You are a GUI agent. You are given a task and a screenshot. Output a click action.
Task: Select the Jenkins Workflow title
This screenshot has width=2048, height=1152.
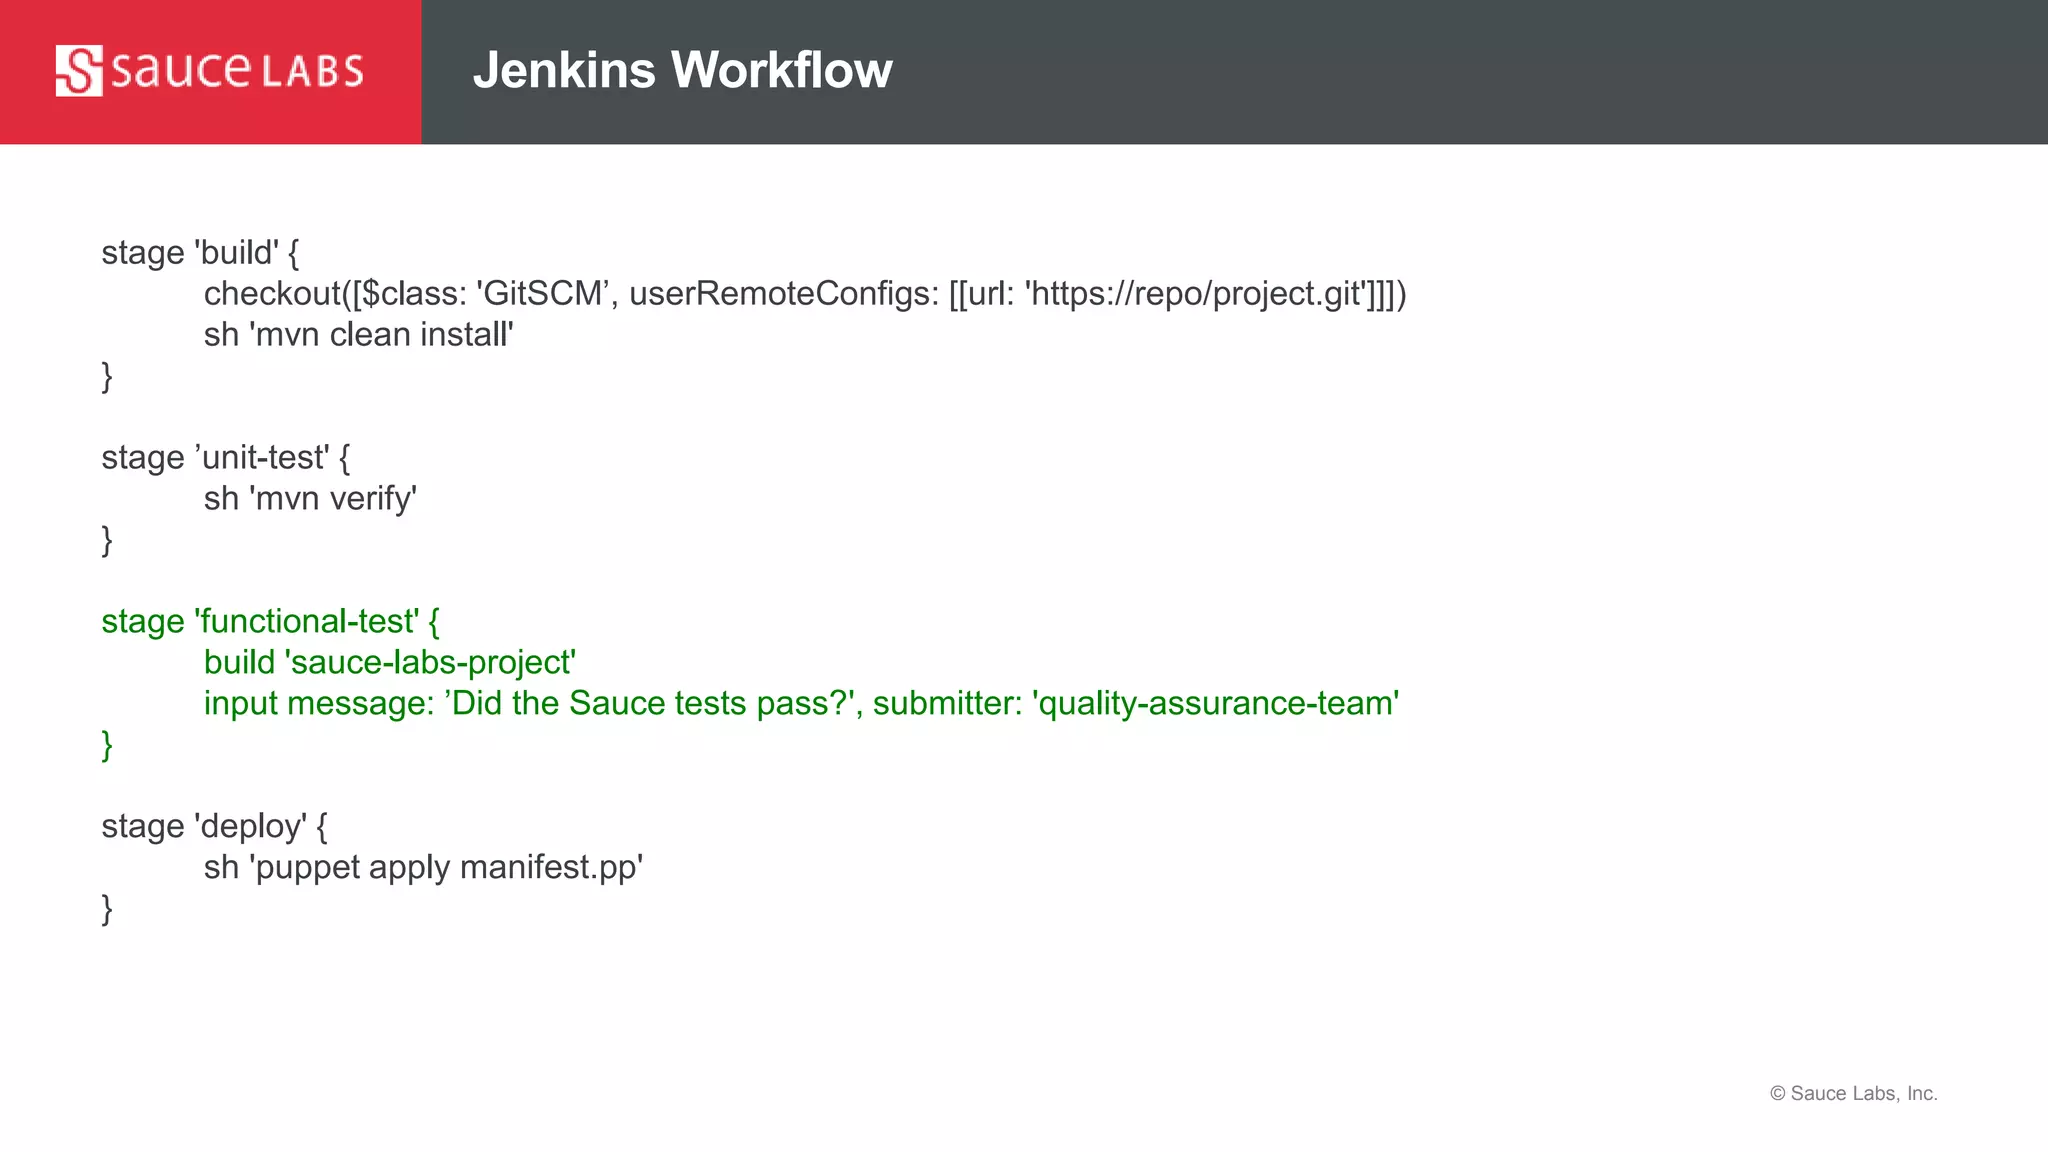[x=682, y=70]
